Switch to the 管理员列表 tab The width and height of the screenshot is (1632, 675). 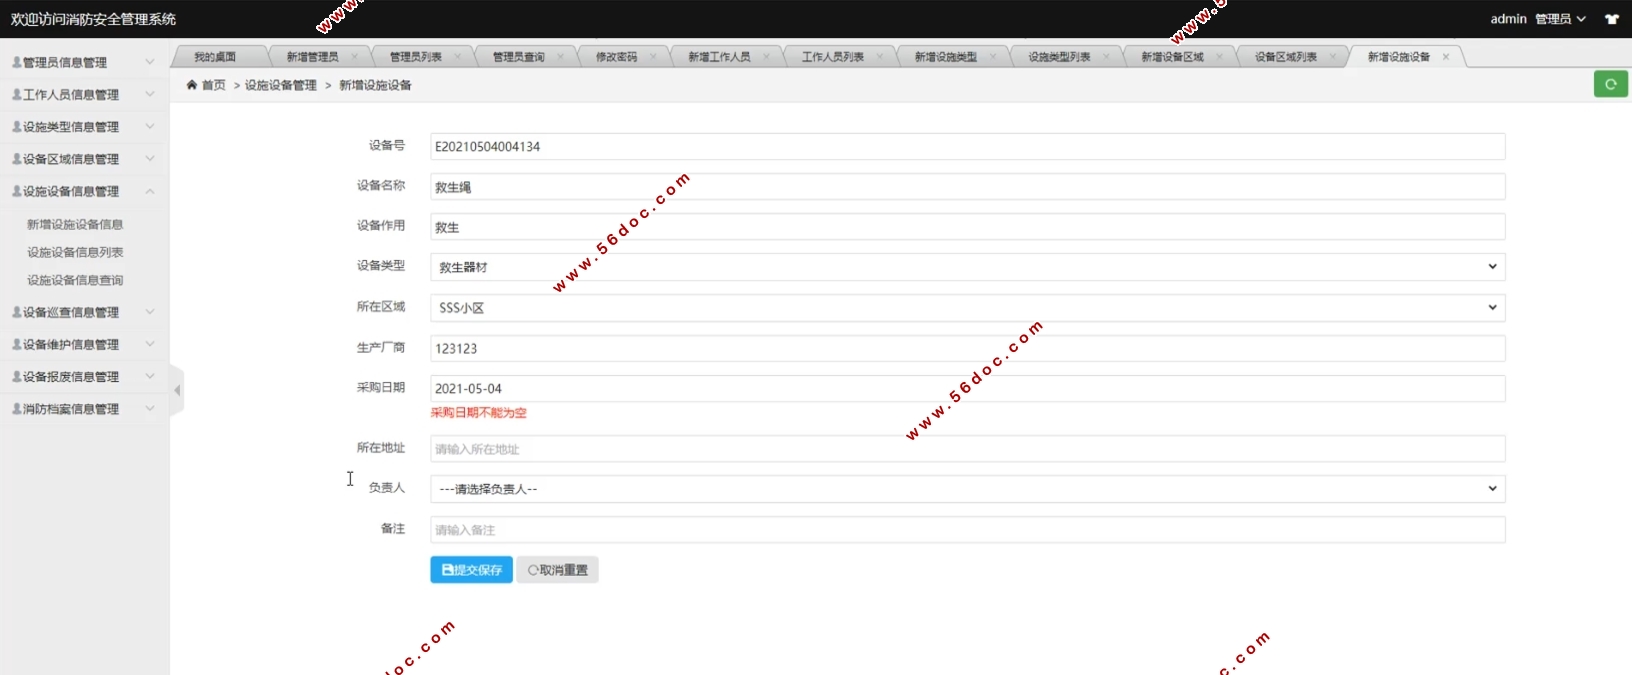coord(416,57)
